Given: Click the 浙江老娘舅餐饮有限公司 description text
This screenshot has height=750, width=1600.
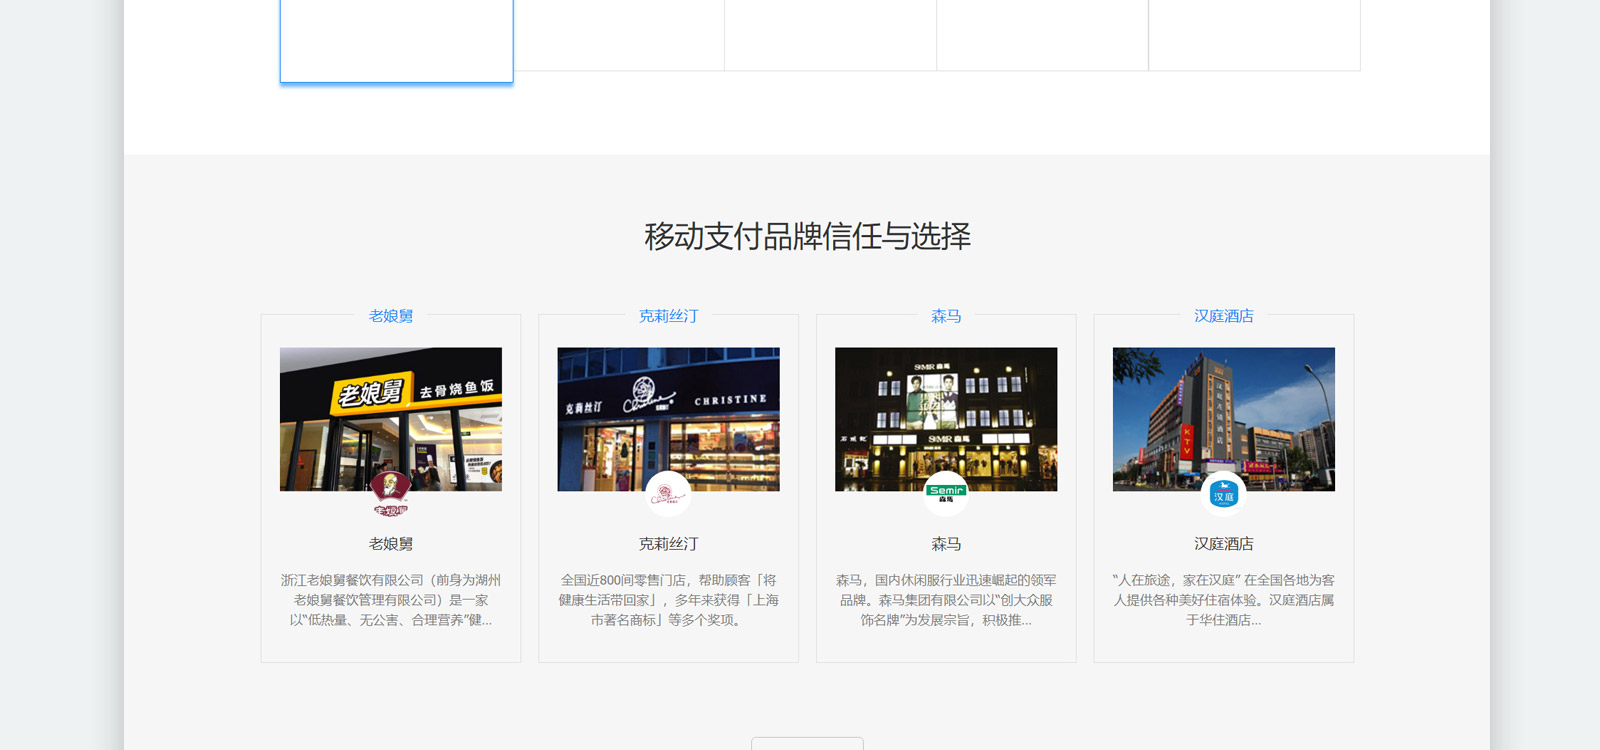Looking at the screenshot, I should click(x=391, y=600).
